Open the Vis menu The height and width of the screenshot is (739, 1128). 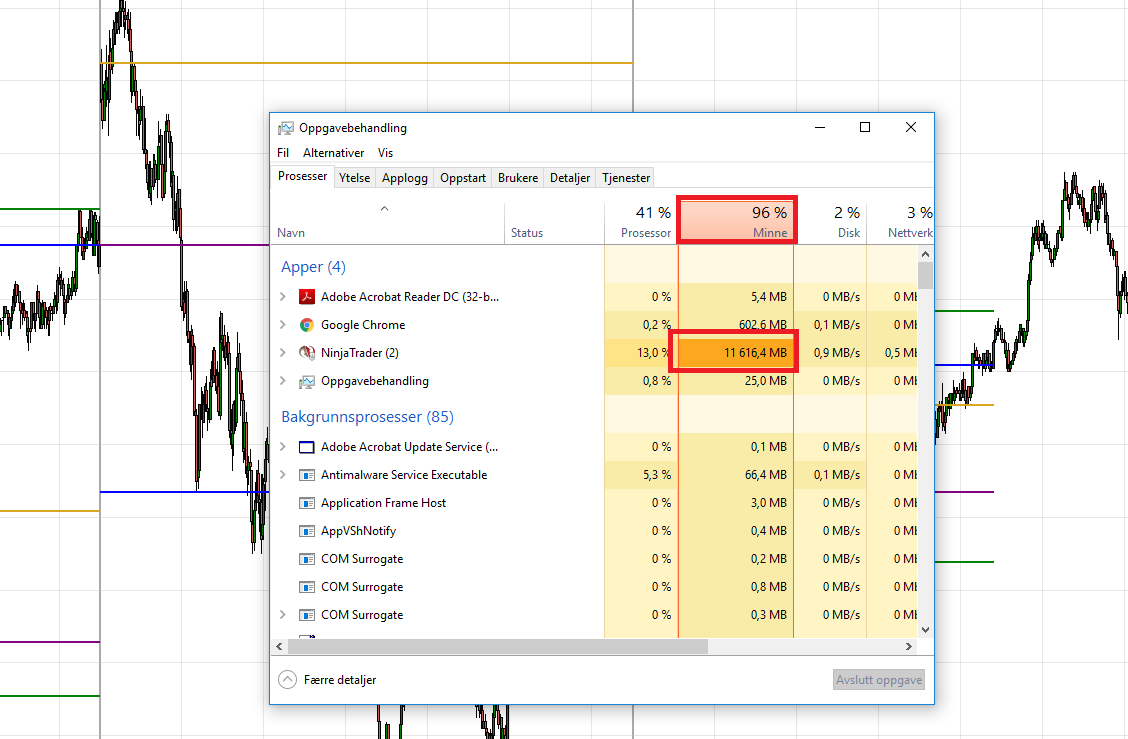386,153
